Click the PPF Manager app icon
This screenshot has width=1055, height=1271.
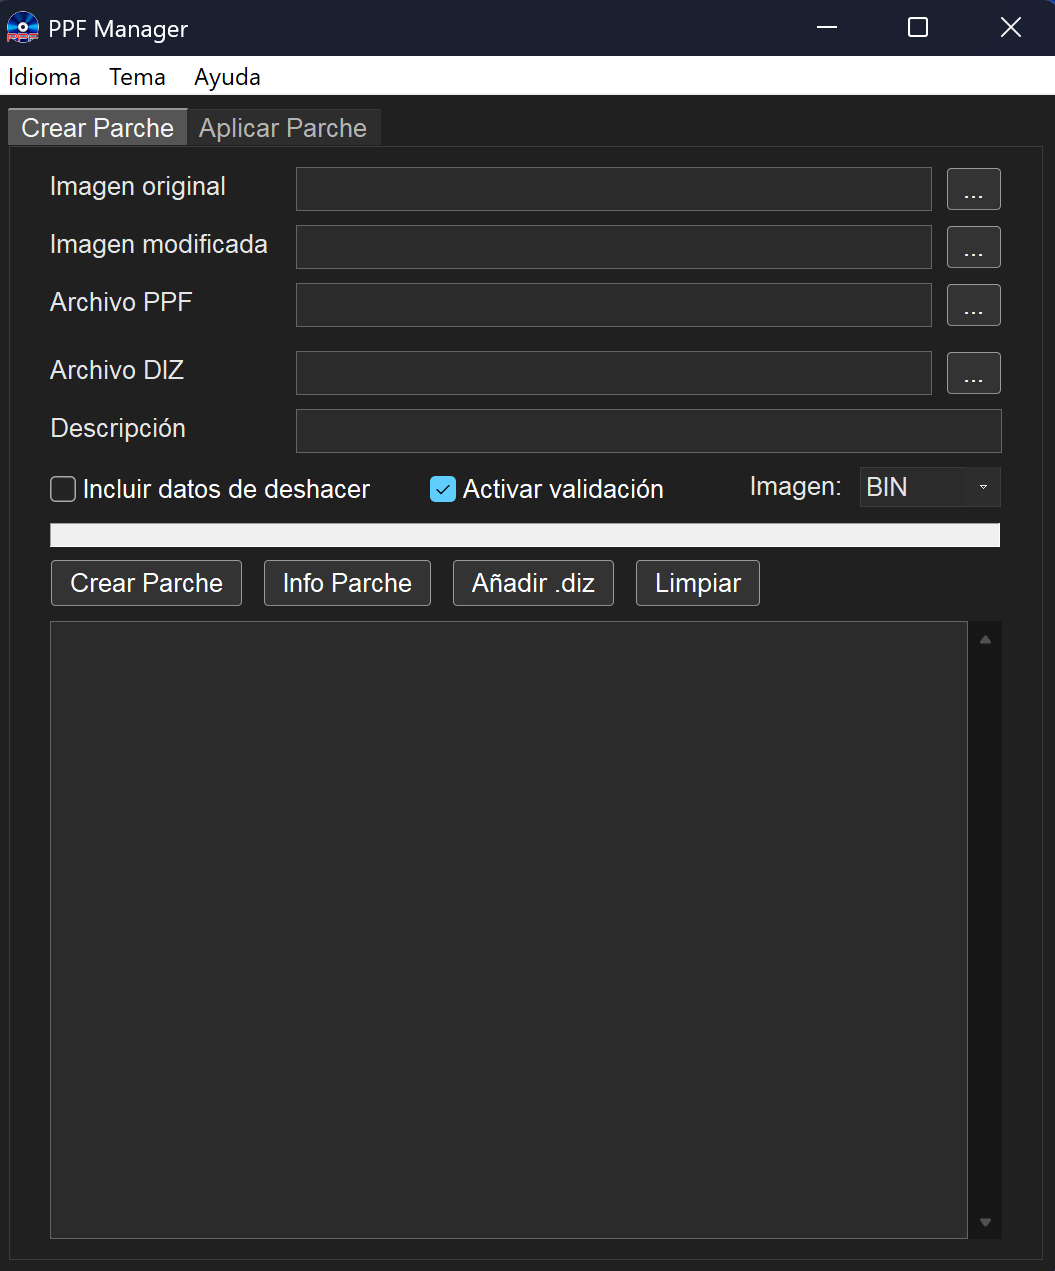[23, 28]
